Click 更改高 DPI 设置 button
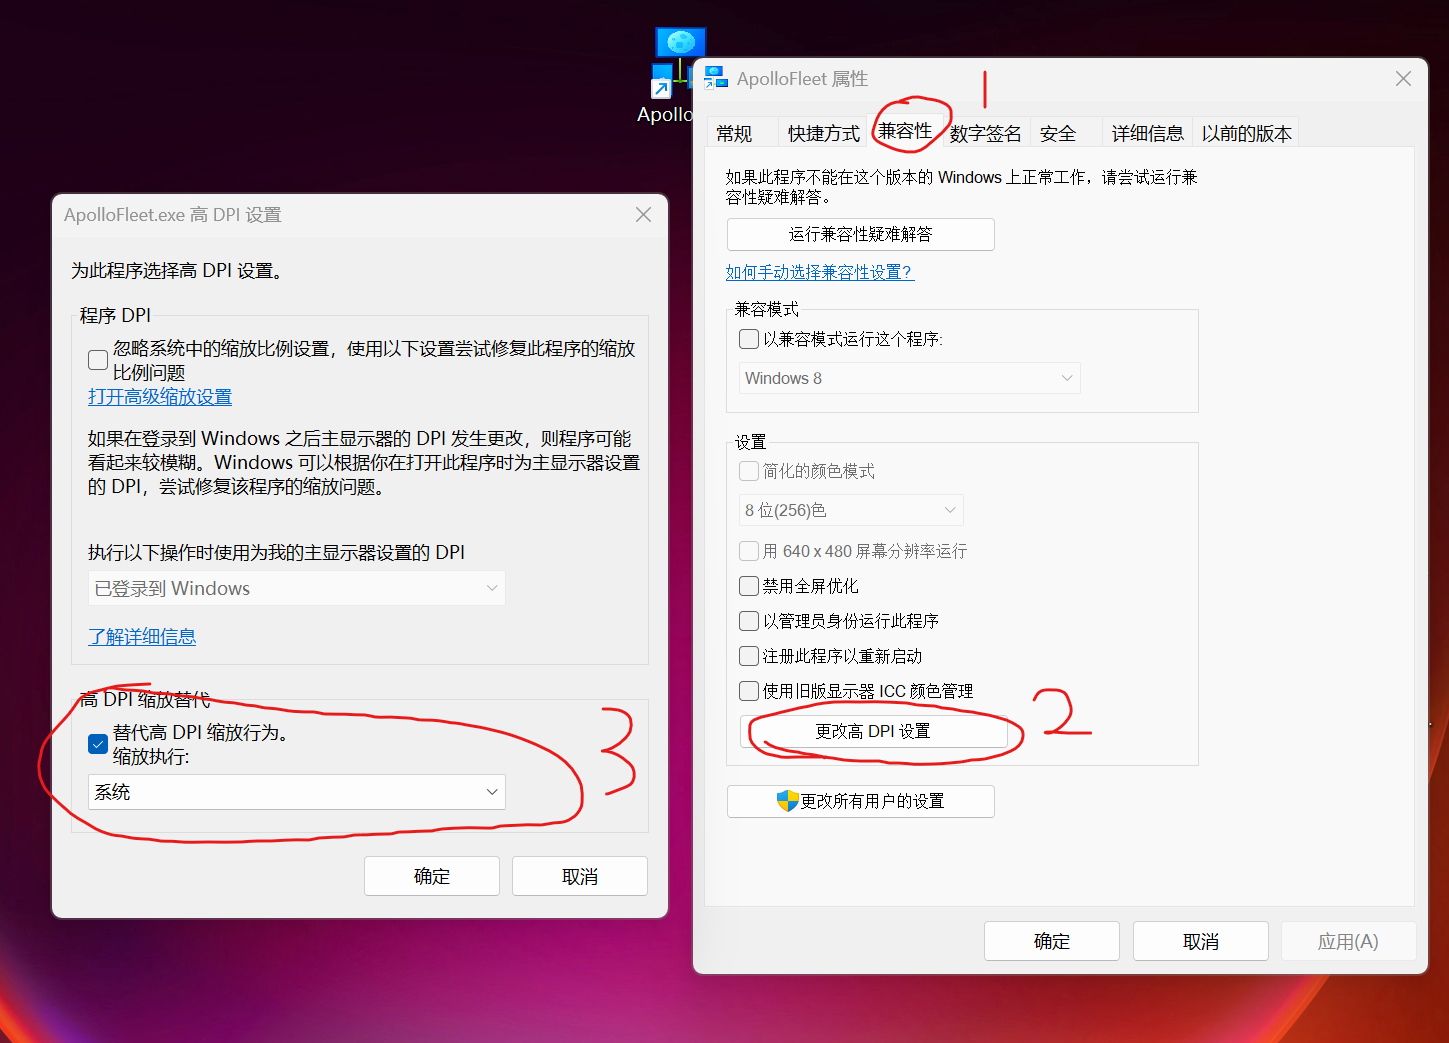Screen dimensions: 1449x1043 (873, 731)
